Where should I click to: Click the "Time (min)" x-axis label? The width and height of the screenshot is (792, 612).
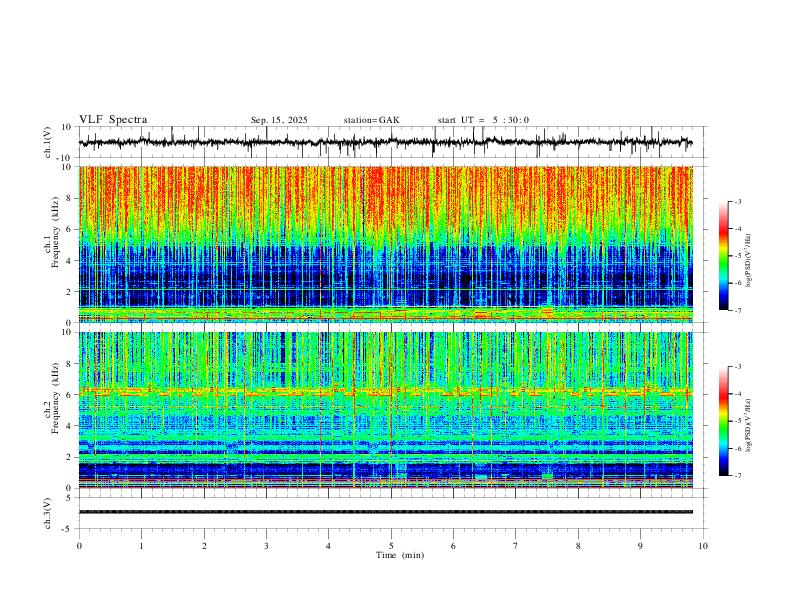click(400, 555)
